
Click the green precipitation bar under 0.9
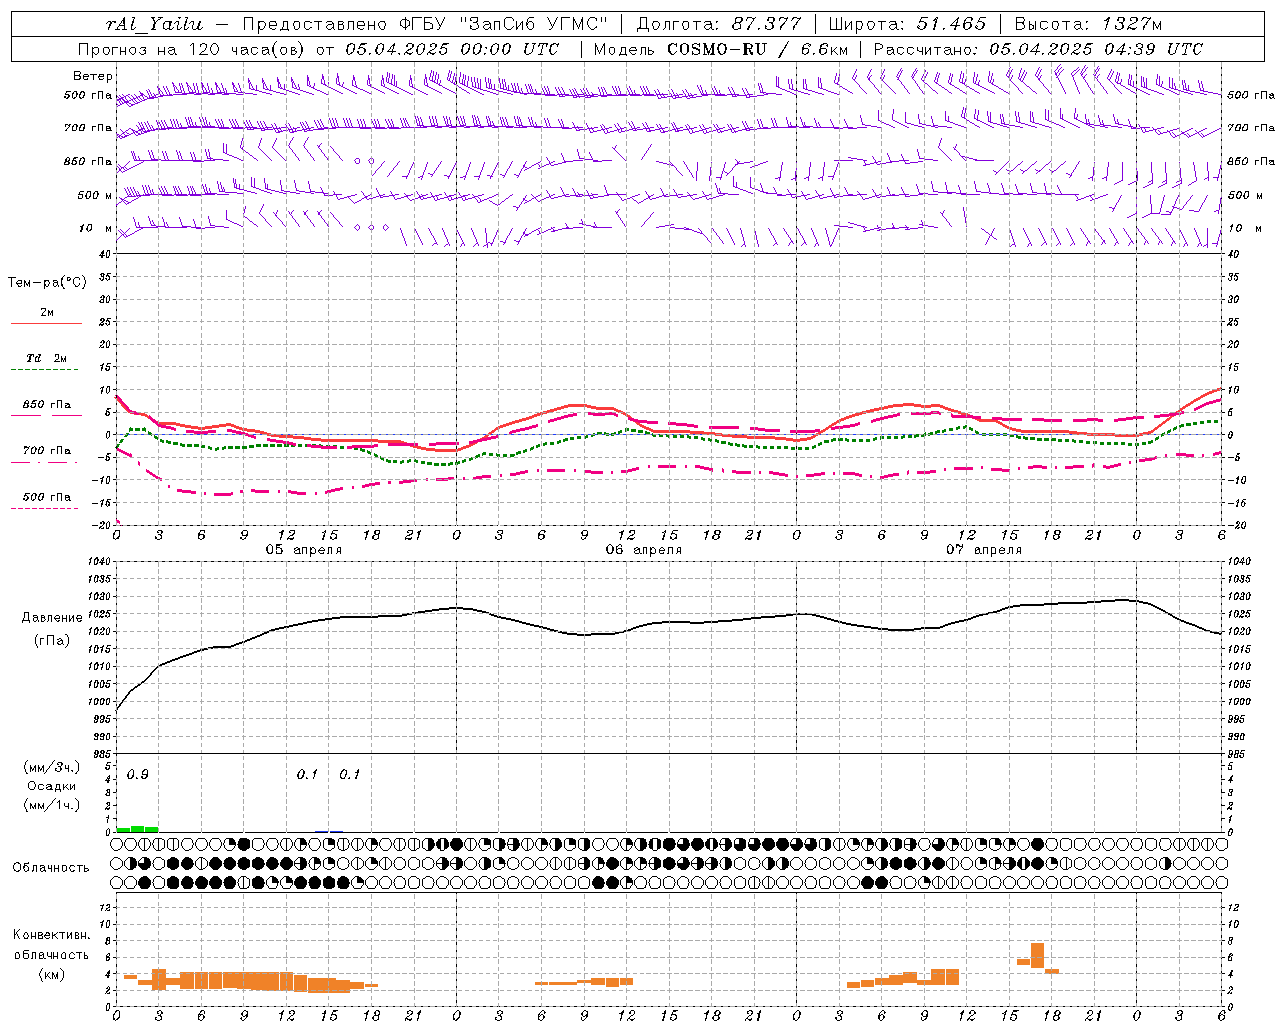point(137,829)
